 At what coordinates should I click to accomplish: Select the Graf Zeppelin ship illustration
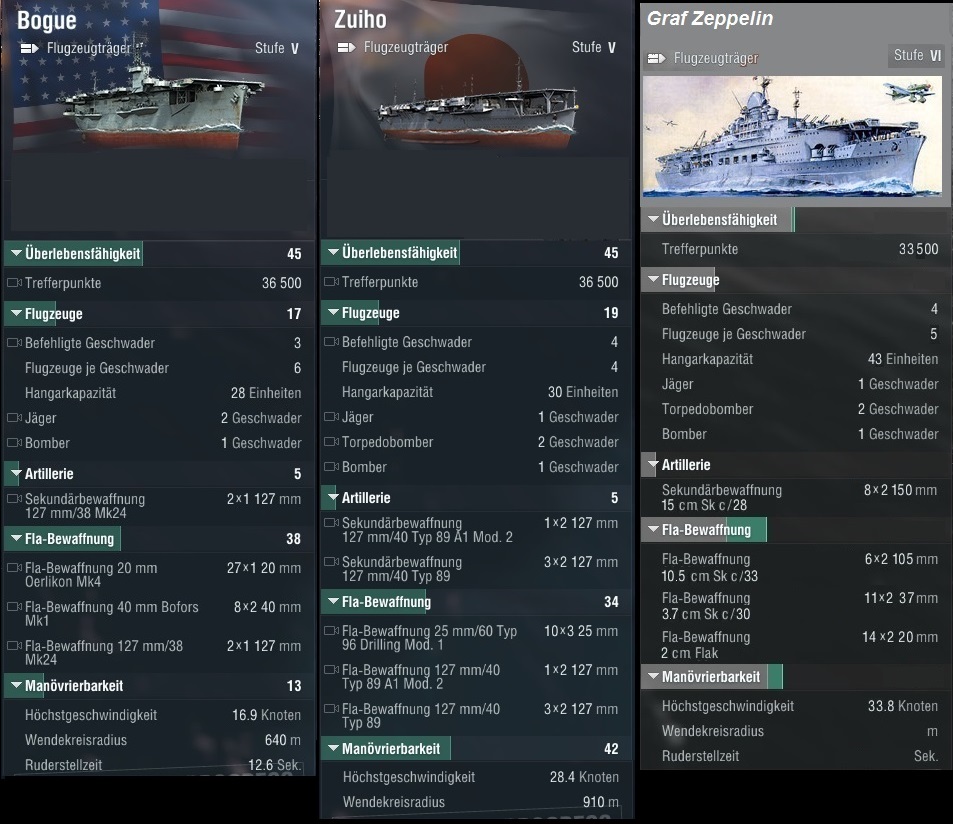[x=791, y=136]
